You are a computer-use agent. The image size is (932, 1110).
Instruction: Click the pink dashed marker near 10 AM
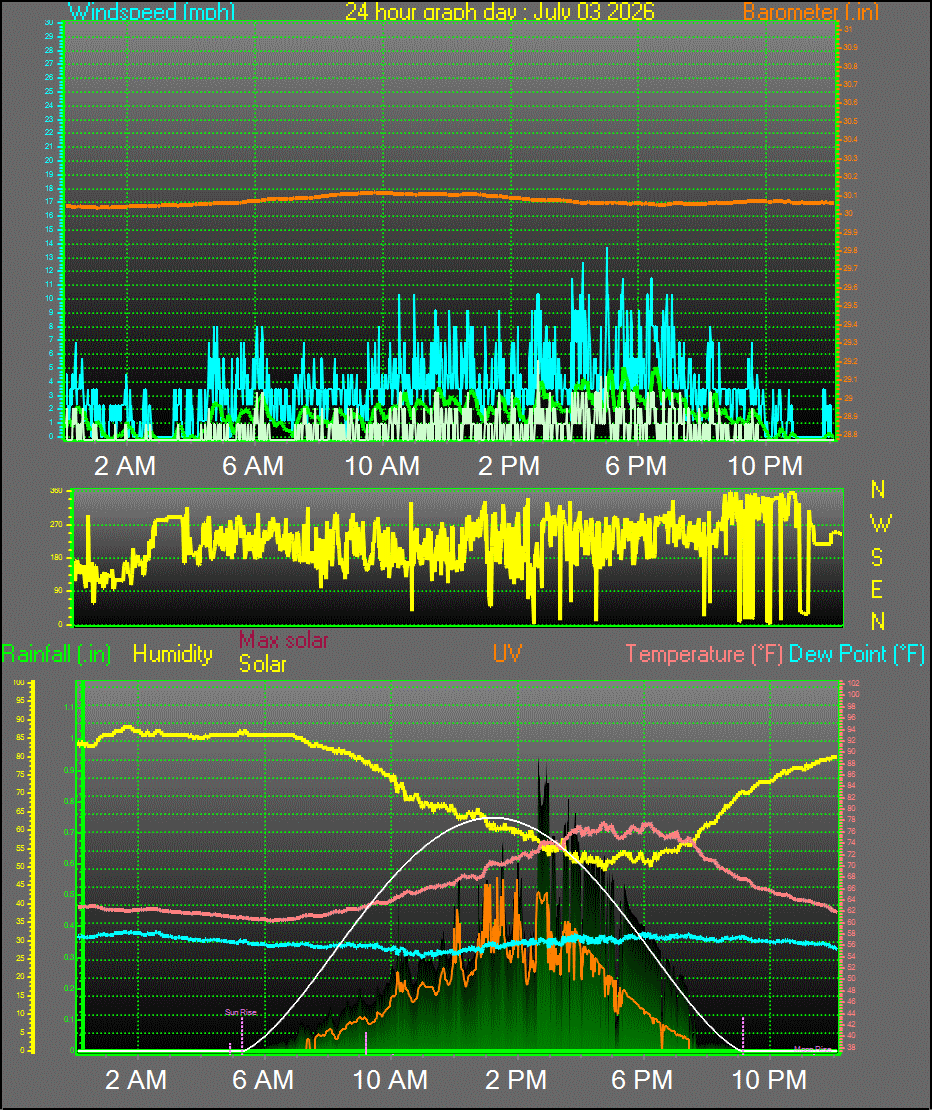(366, 1043)
